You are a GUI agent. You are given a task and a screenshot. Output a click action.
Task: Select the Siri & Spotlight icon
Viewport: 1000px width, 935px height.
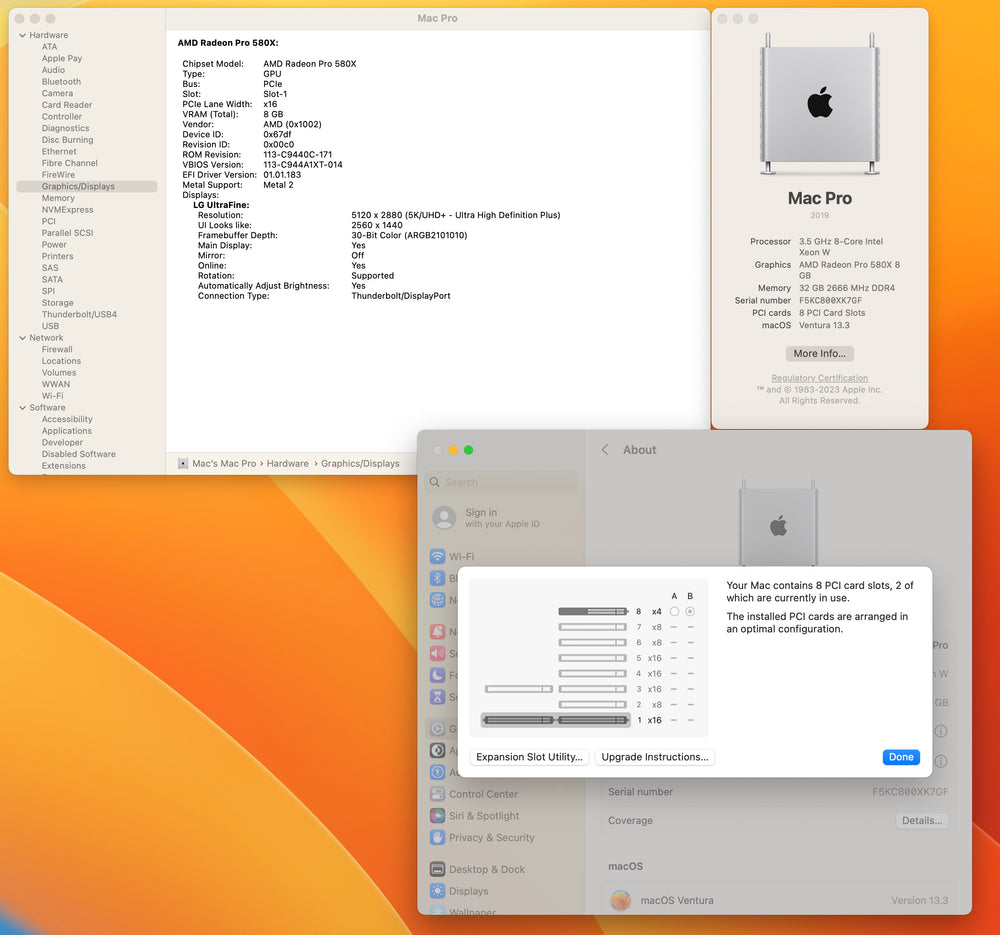[437, 816]
